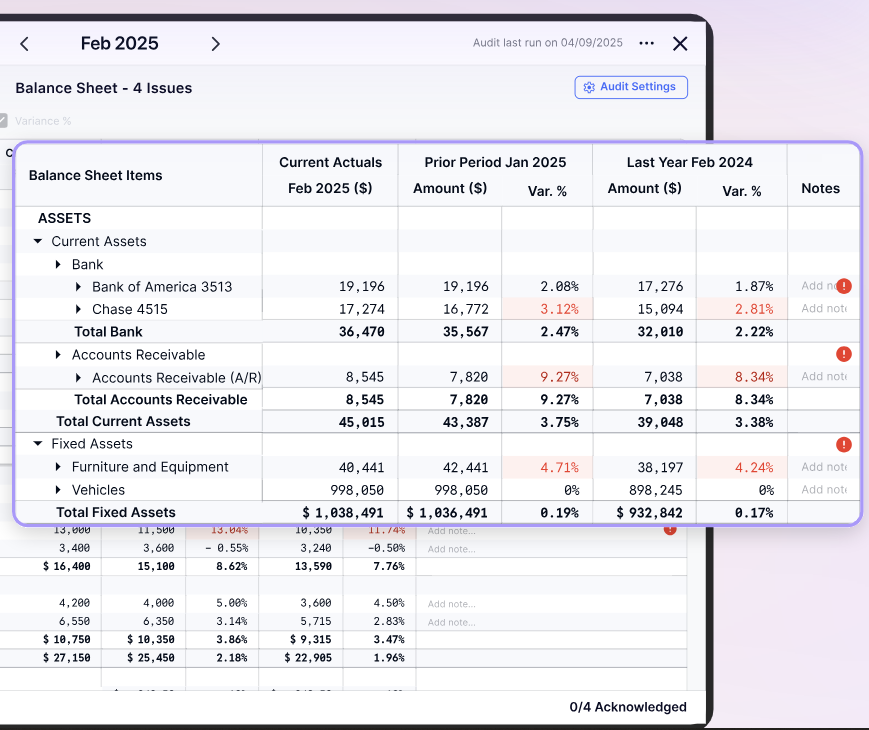869x730 pixels.
Task: Expand Furniture and Equipment row
Action: (x=59, y=467)
